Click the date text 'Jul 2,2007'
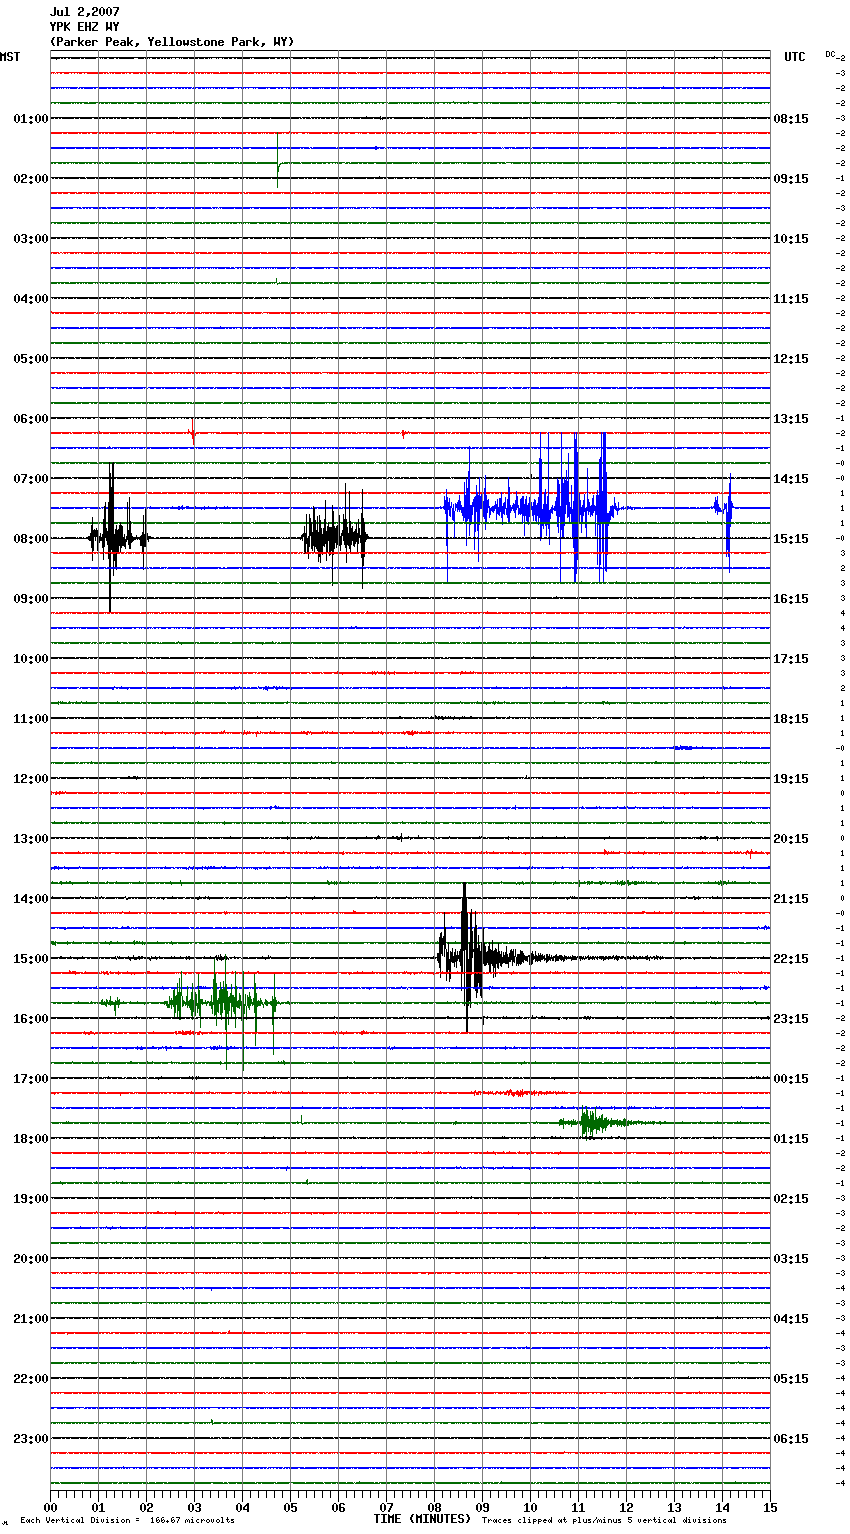This screenshot has height=1534, width=850. coord(84,12)
